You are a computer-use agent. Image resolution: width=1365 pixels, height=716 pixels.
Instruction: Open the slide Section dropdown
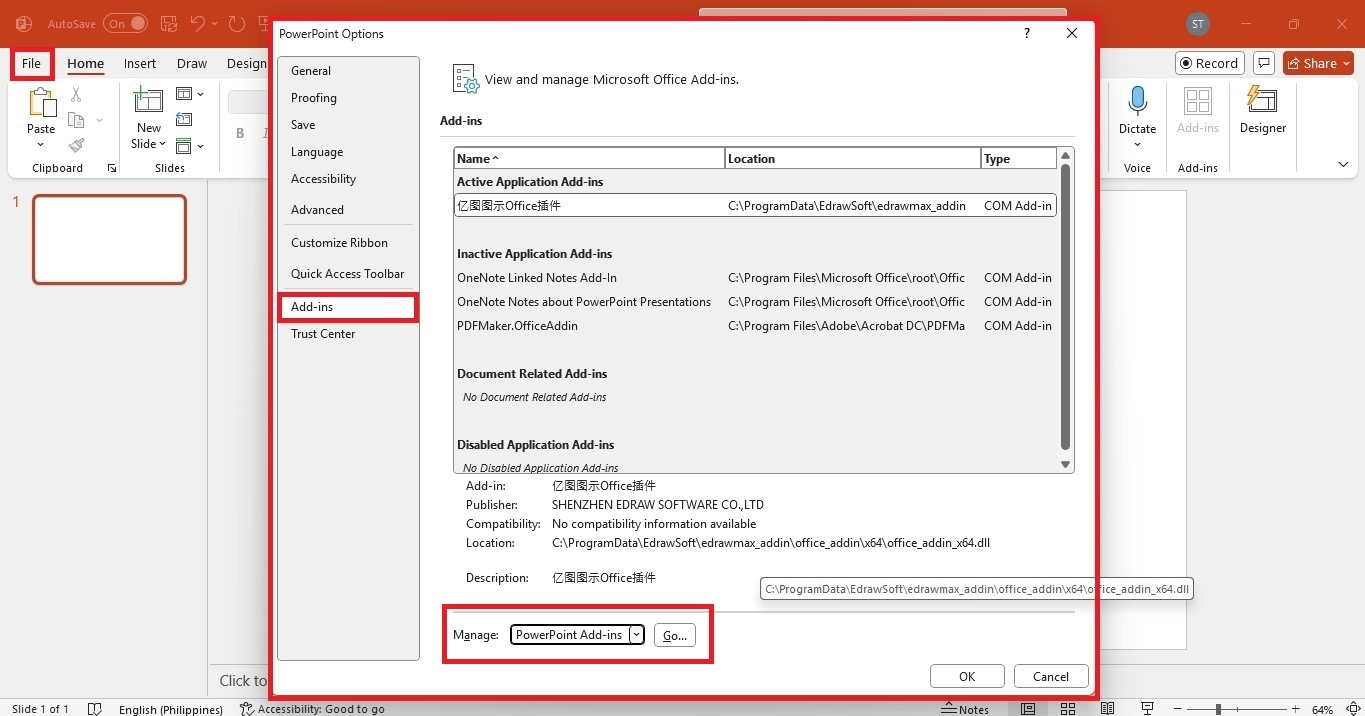(x=190, y=146)
